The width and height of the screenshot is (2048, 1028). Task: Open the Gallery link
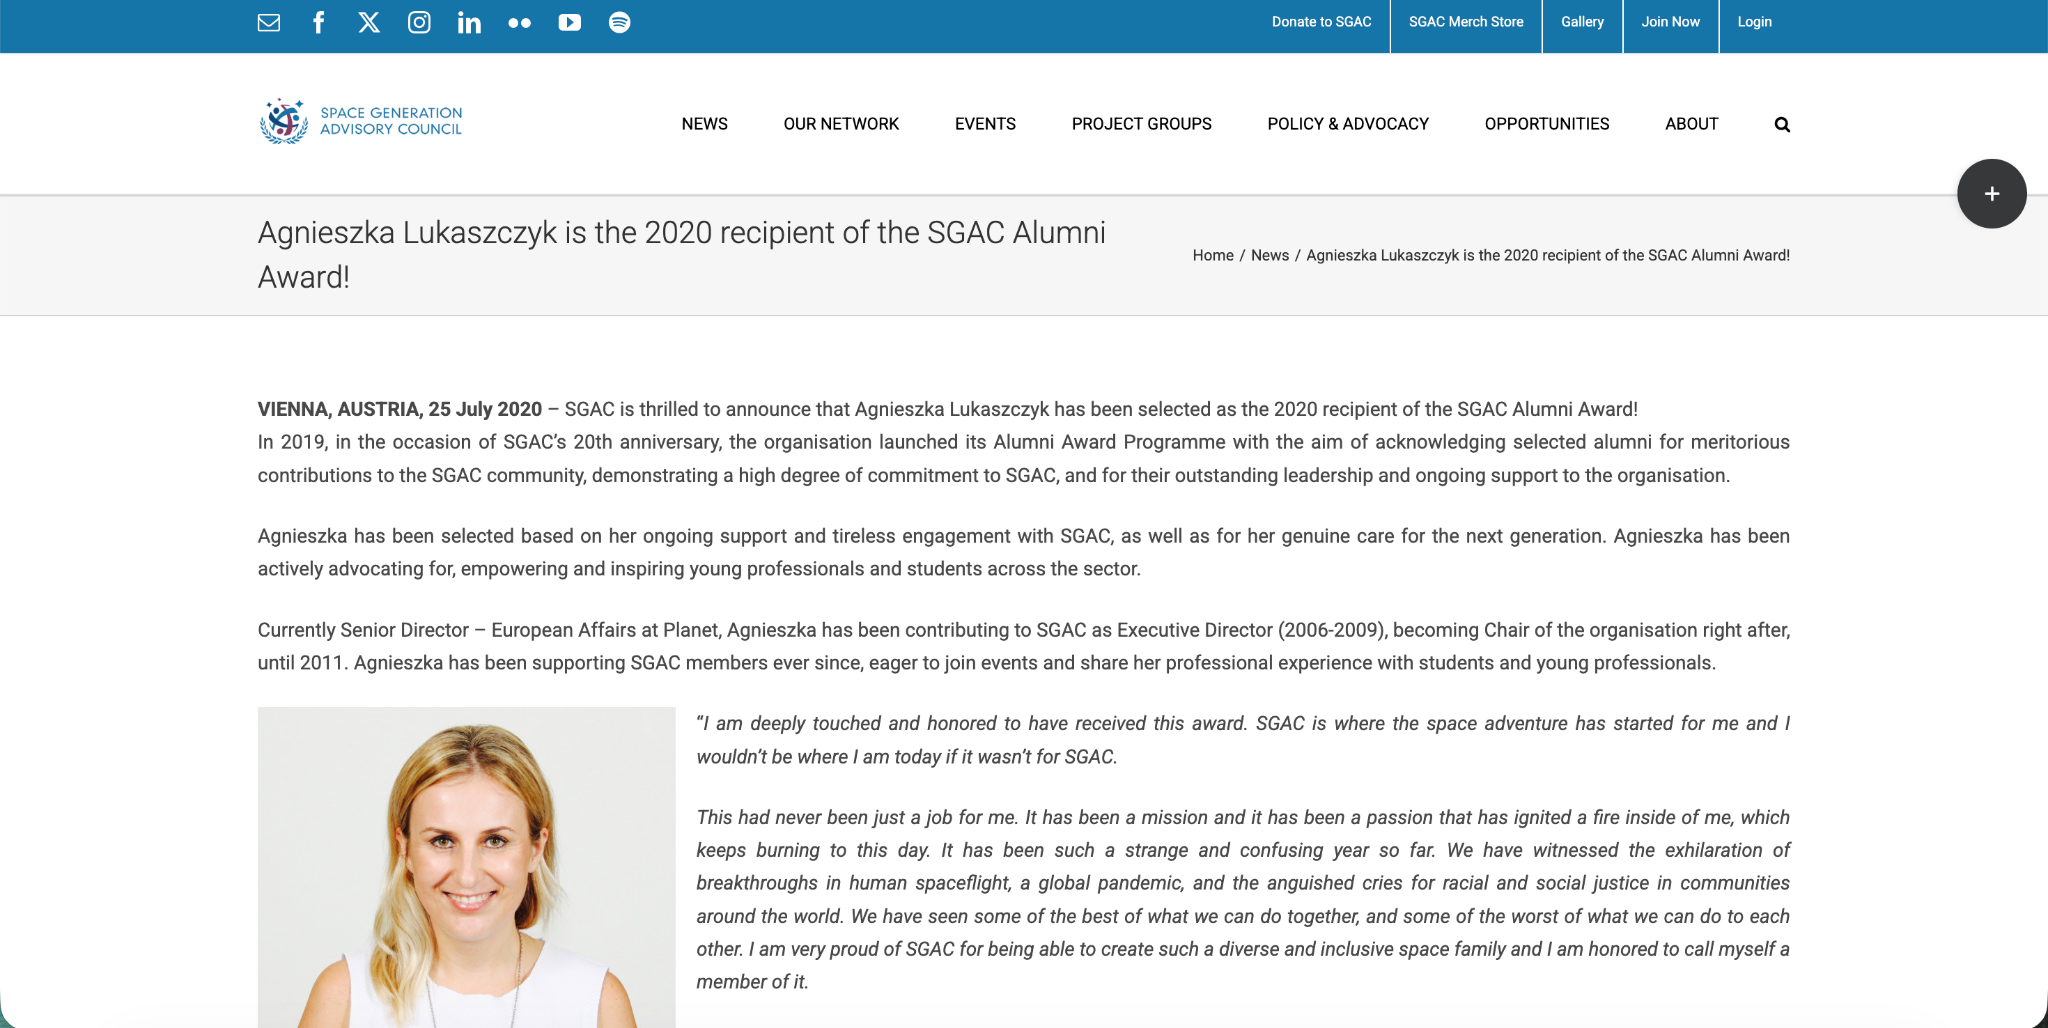coord(1582,22)
